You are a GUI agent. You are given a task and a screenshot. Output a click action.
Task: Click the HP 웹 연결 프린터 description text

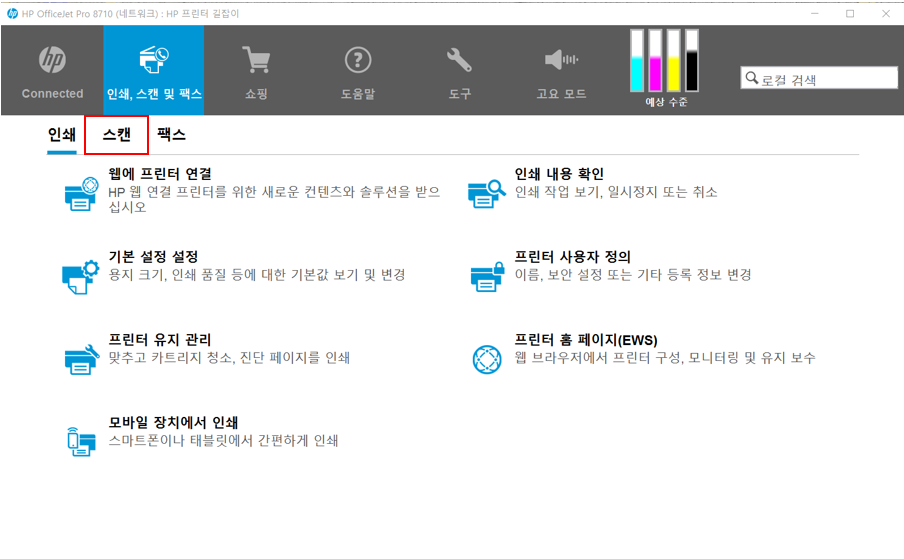tap(274, 199)
